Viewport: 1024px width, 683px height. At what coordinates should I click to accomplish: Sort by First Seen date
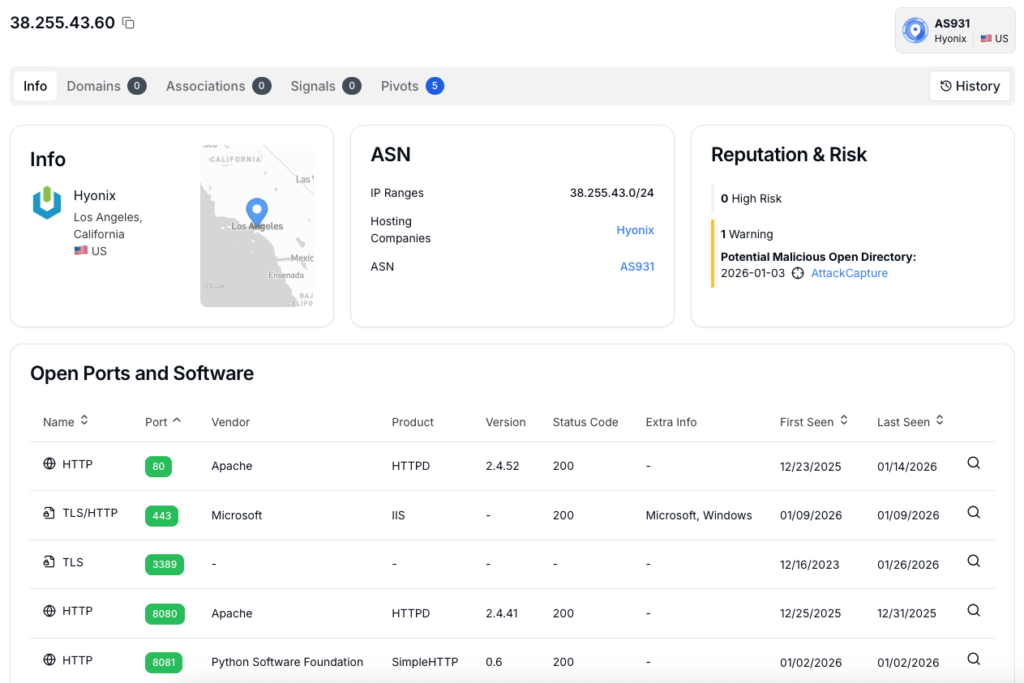(843, 421)
